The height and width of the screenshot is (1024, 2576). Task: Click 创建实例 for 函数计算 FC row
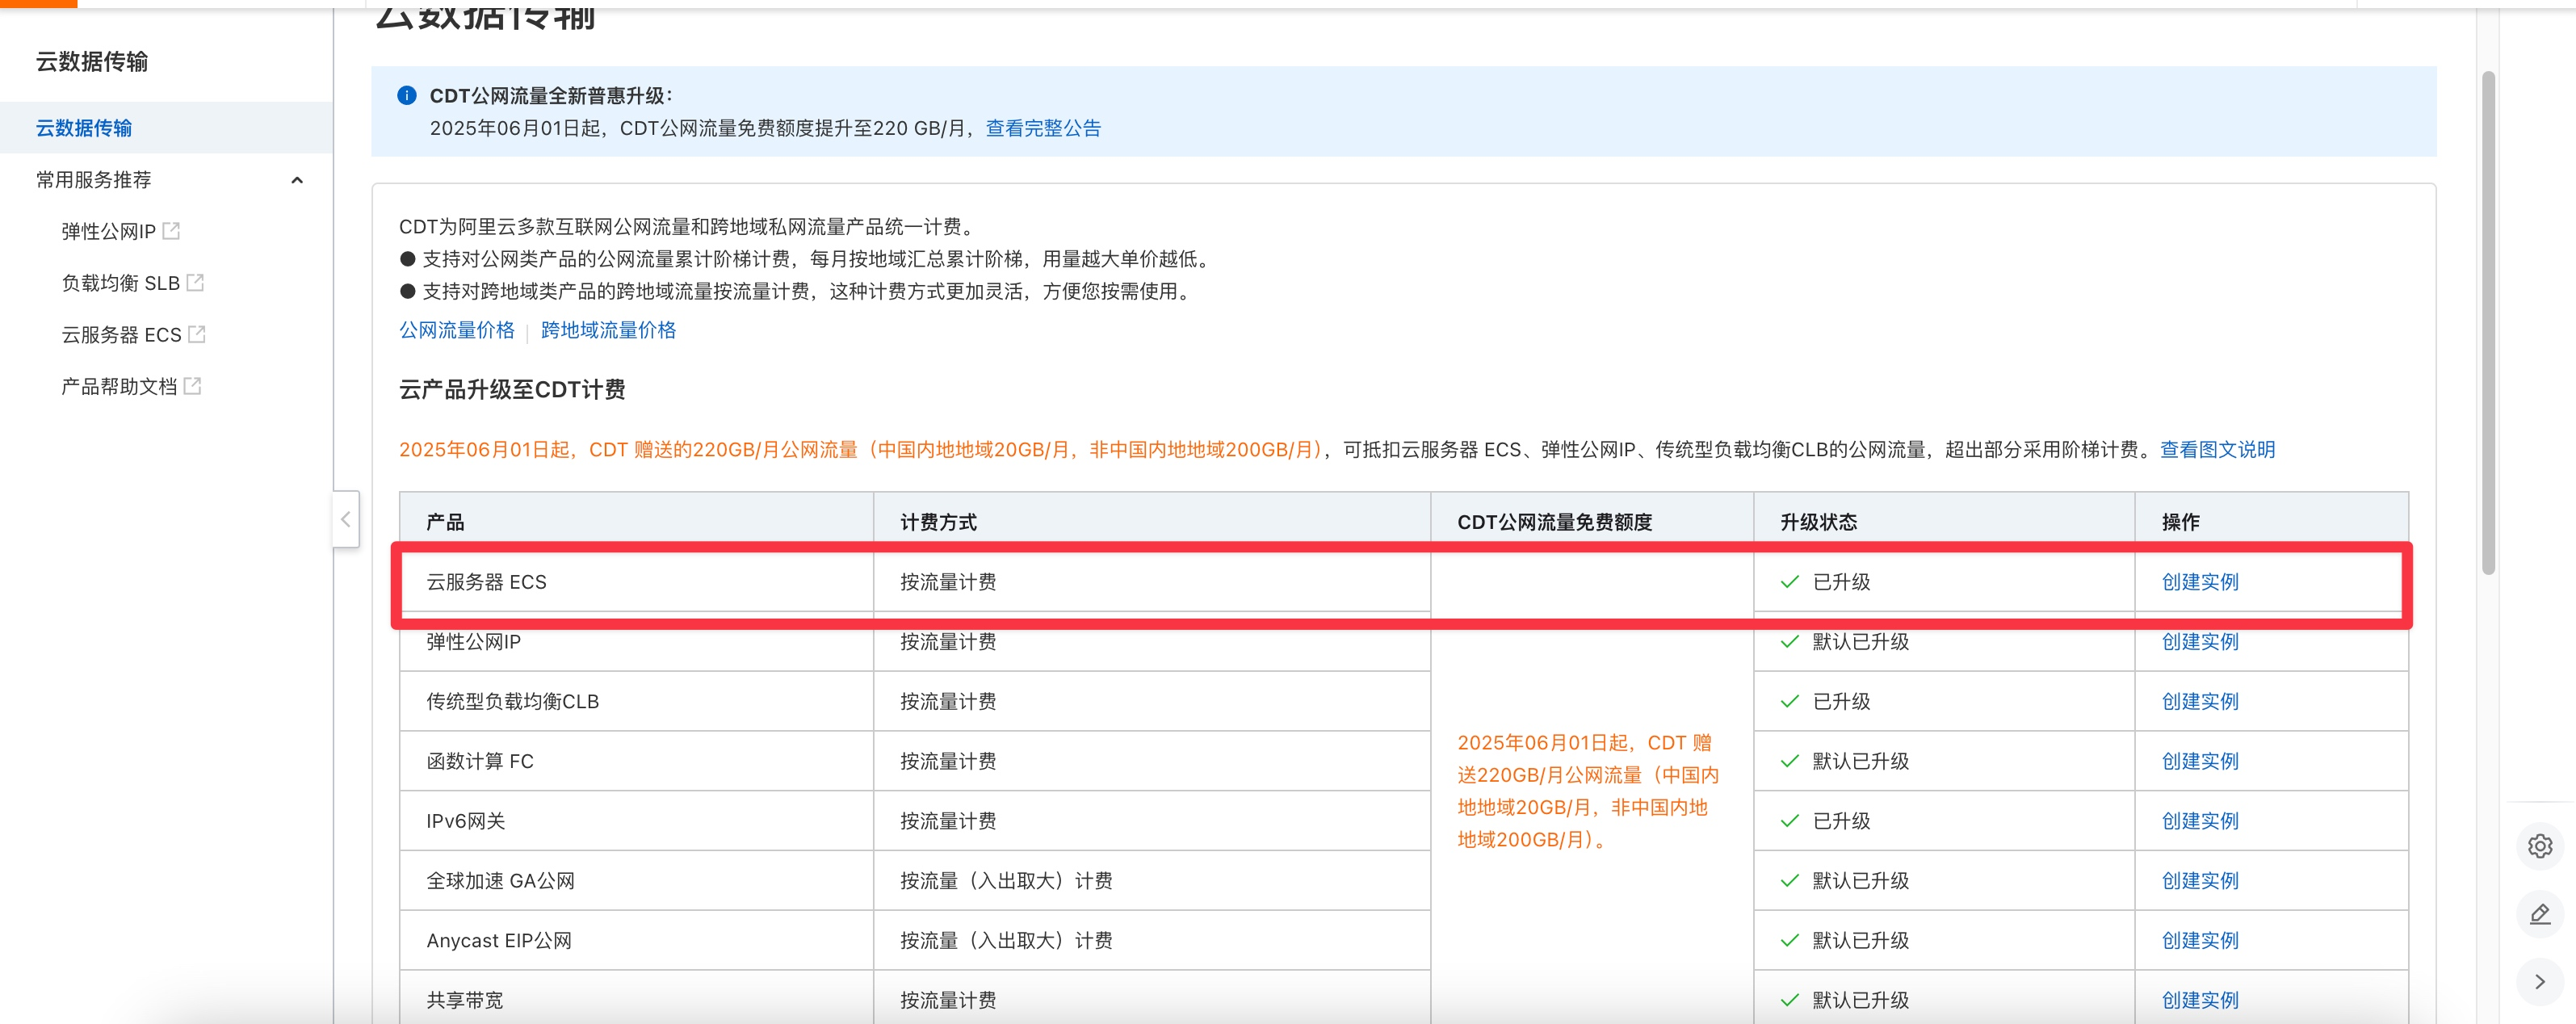point(2199,761)
